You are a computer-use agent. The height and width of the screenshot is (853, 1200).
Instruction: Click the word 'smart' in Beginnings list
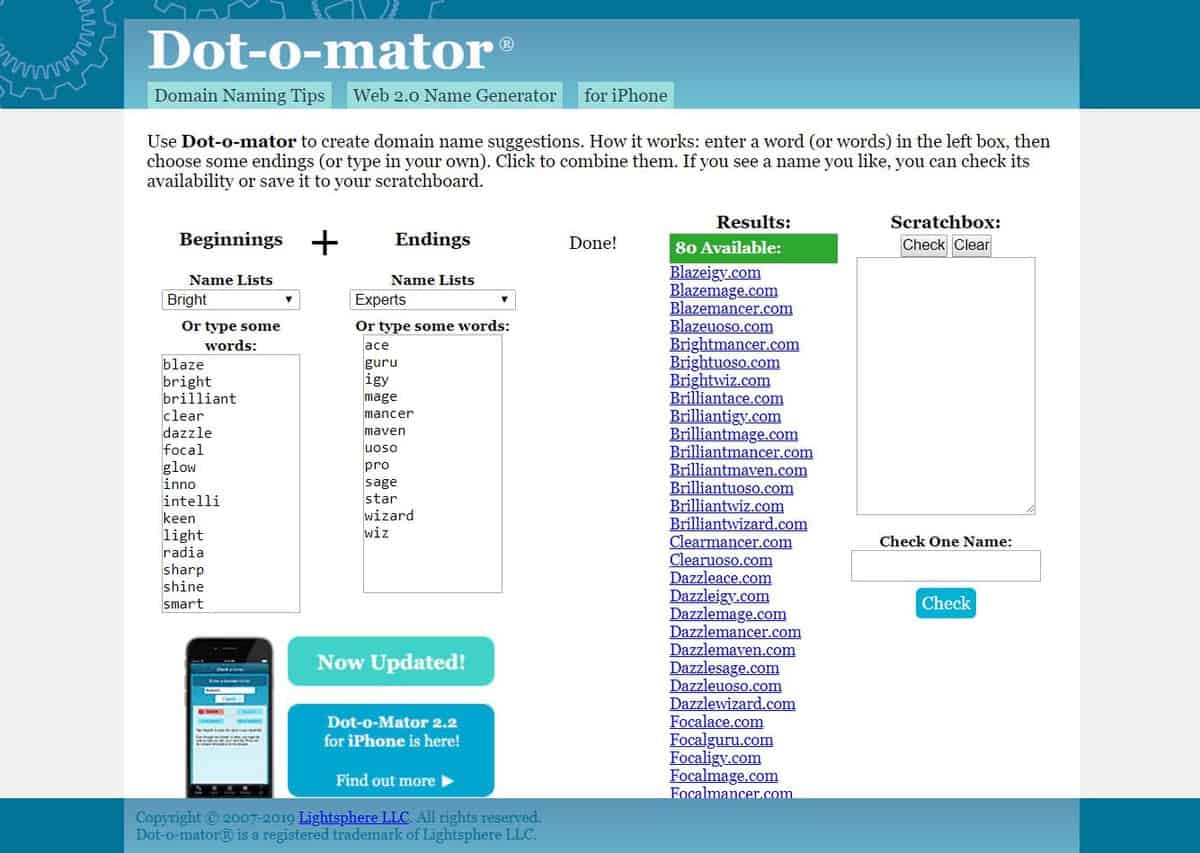tap(183, 604)
